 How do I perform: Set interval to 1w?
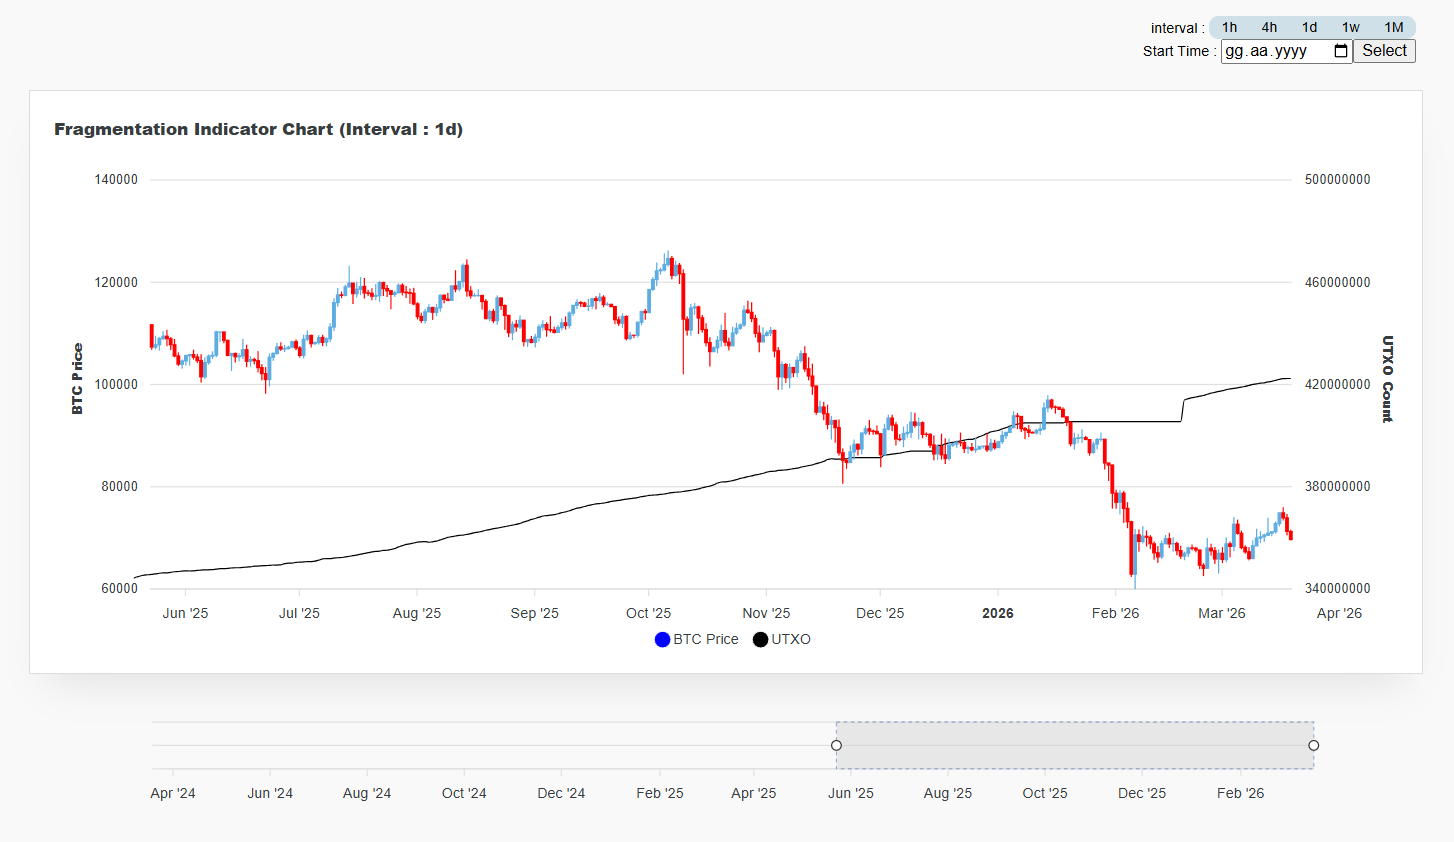1350,27
